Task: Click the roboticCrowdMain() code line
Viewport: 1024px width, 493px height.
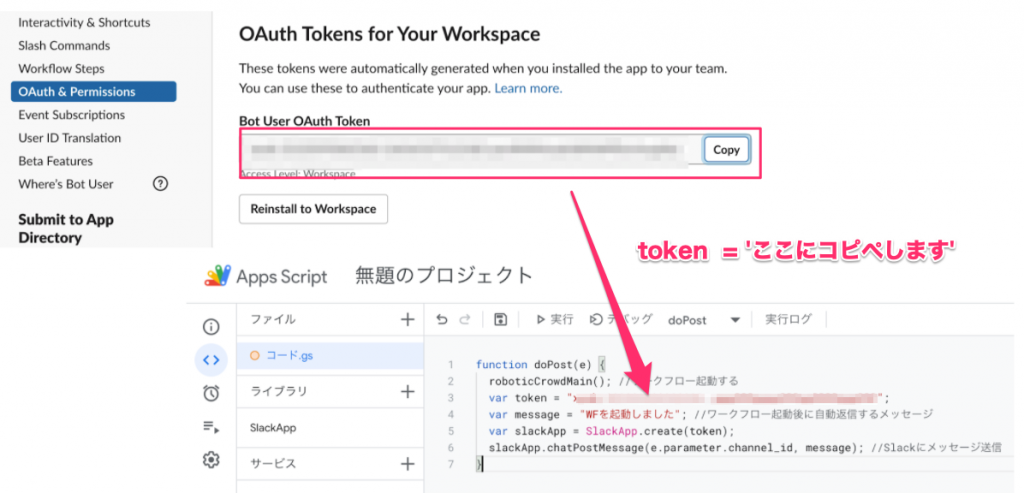Action: (613, 381)
